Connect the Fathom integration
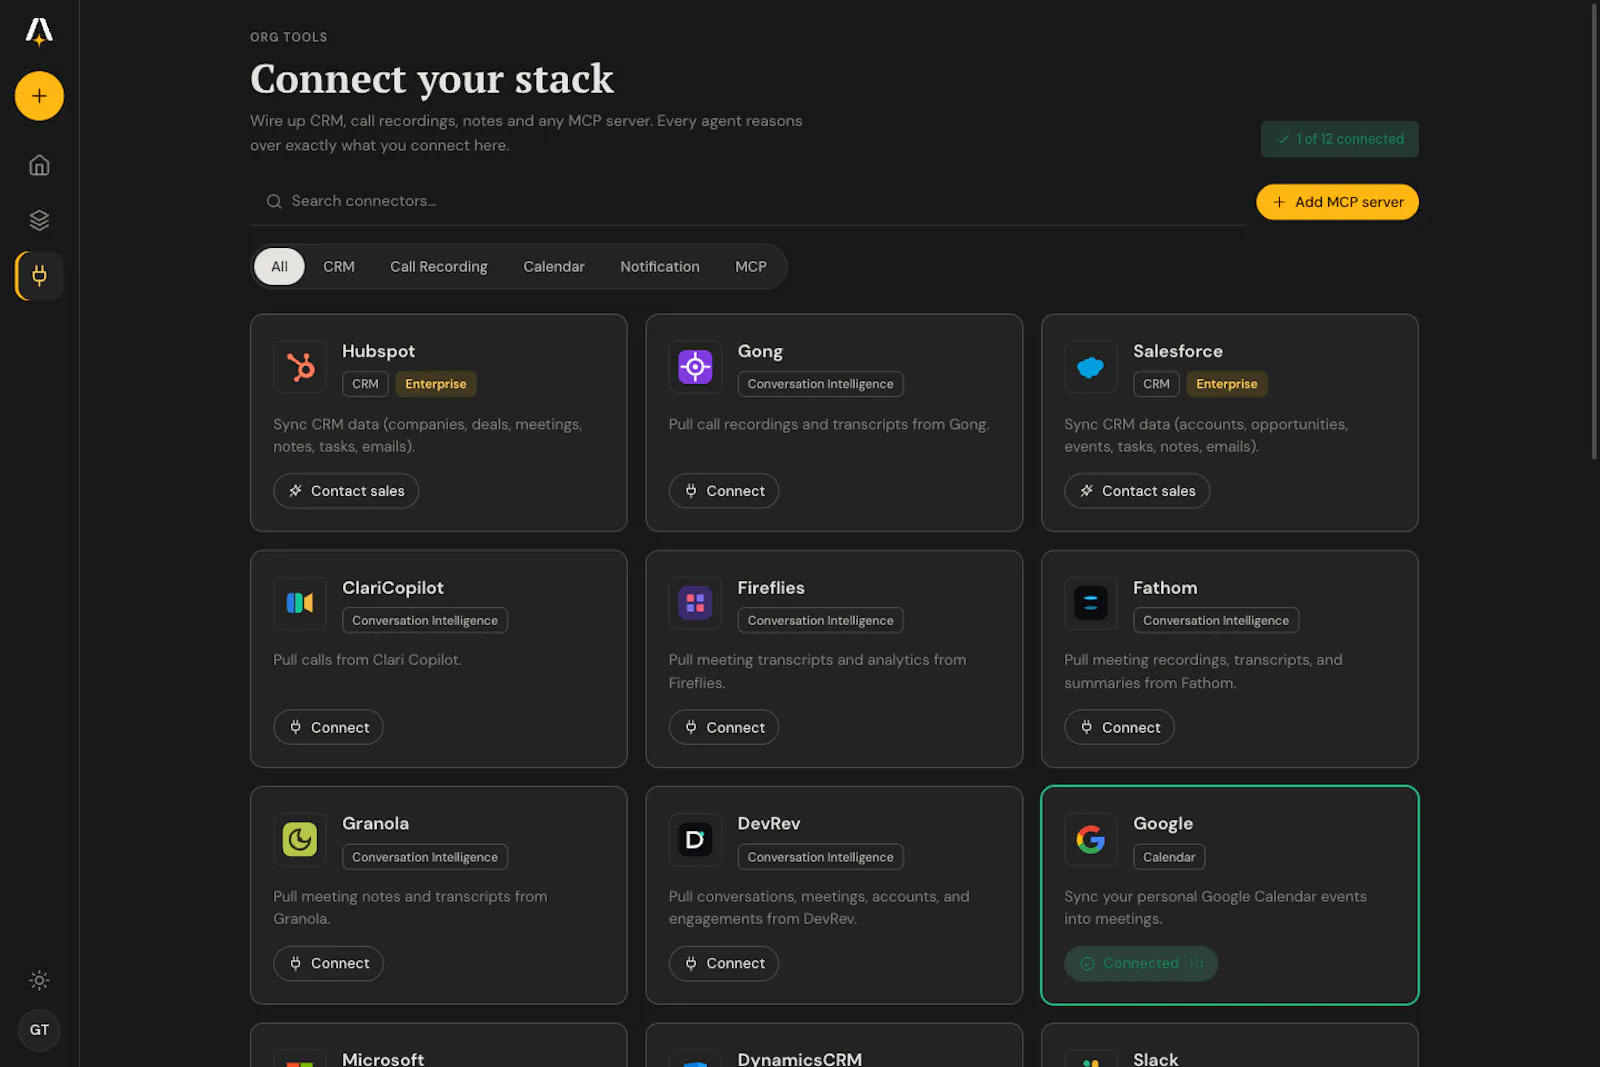This screenshot has height=1067, width=1600. pos(1119,727)
